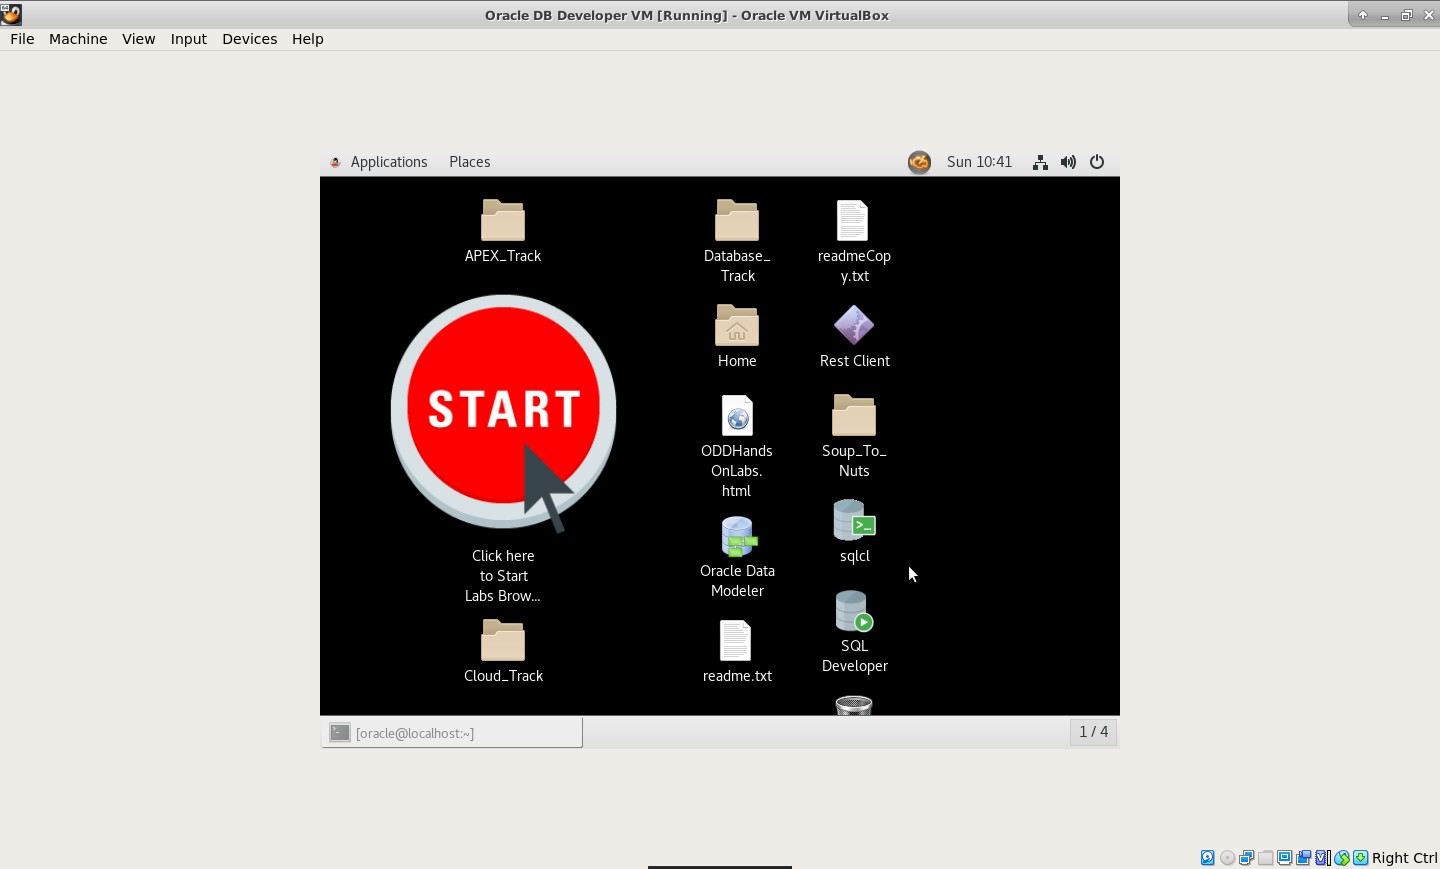Launch the sqlcl terminal icon
The width and height of the screenshot is (1440, 869).
(x=854, y=521)
